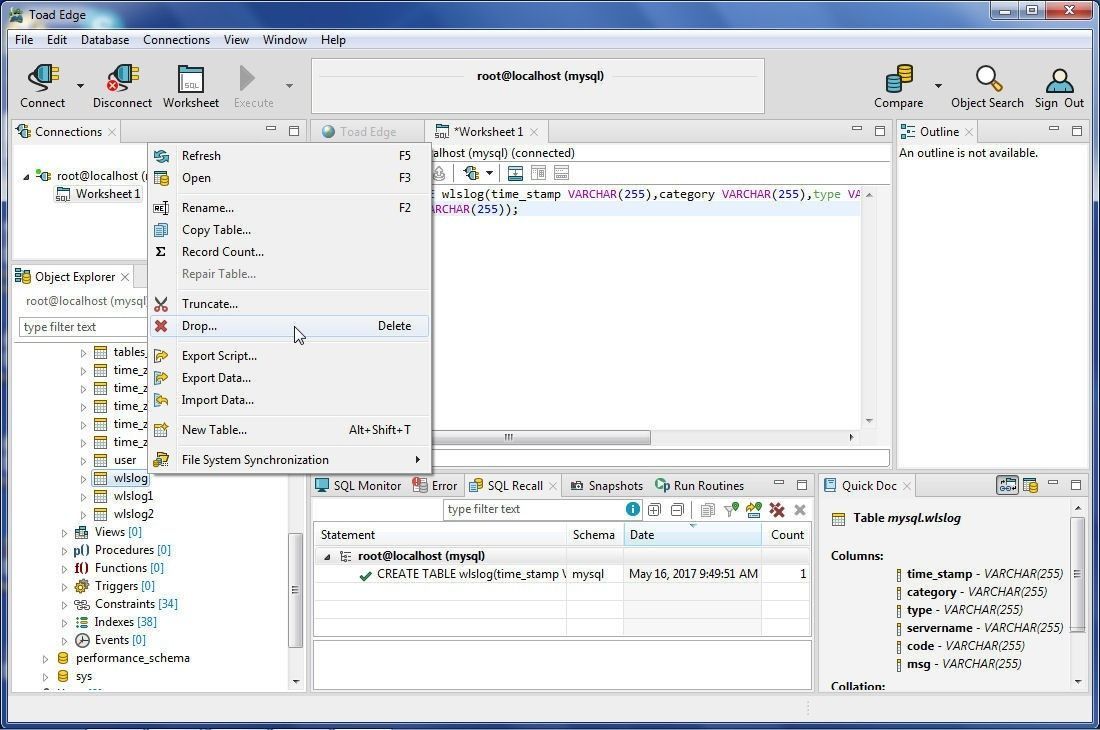Sort SQL Recall by Statement column
The image size is (1100, 730).
(441, 535)
